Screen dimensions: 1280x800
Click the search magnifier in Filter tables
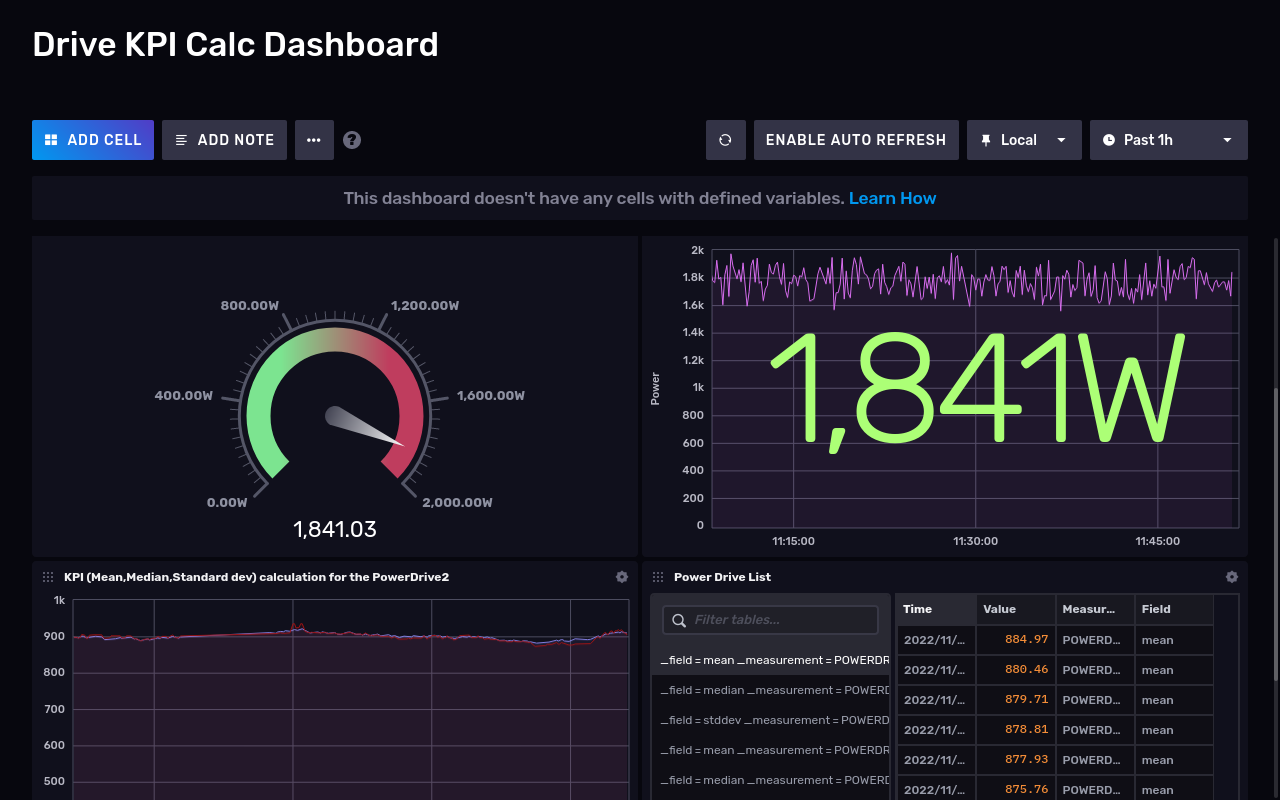click(677, 619)
